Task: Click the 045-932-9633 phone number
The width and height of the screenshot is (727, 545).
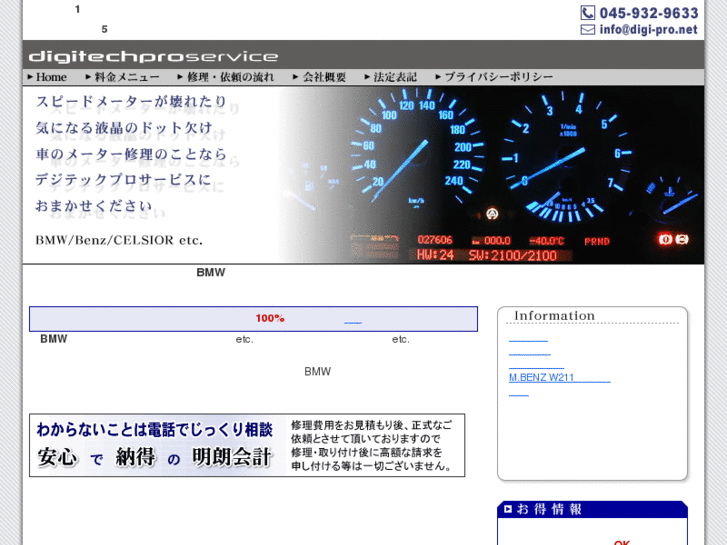Action: (649, 13)
